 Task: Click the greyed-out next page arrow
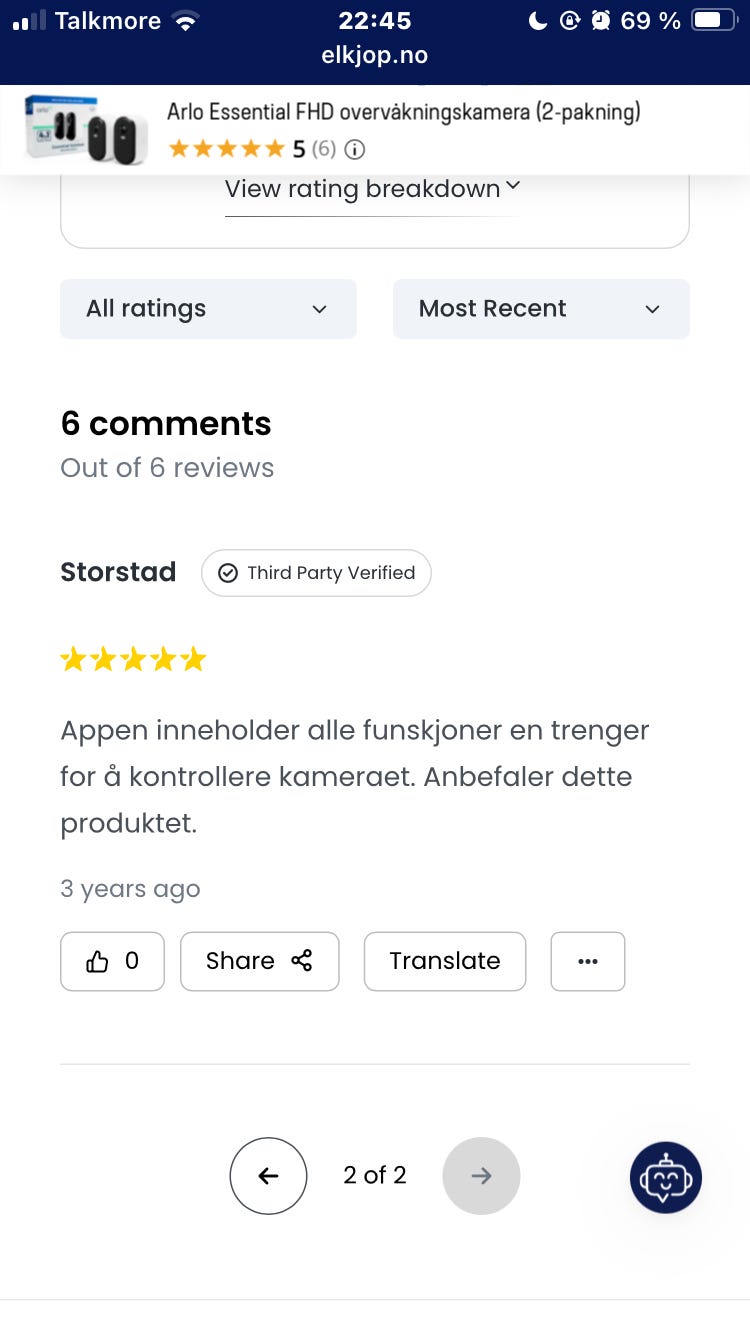(x=481, y=1176)
